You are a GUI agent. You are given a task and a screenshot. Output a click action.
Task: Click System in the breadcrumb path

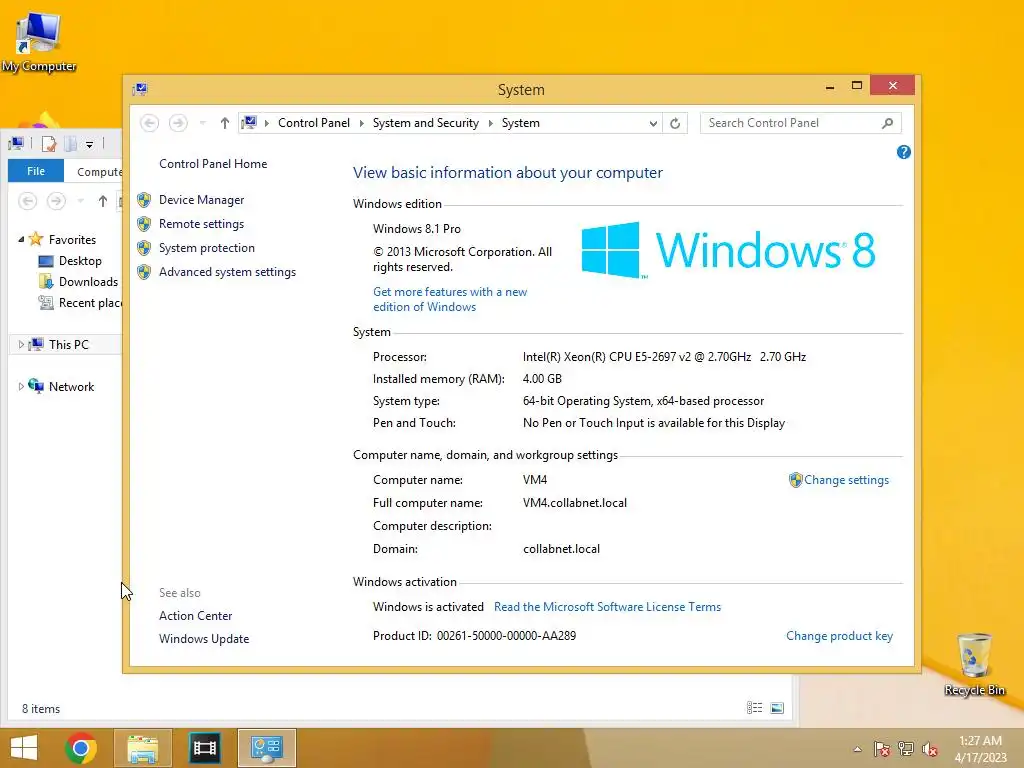[x=520, y=123]
